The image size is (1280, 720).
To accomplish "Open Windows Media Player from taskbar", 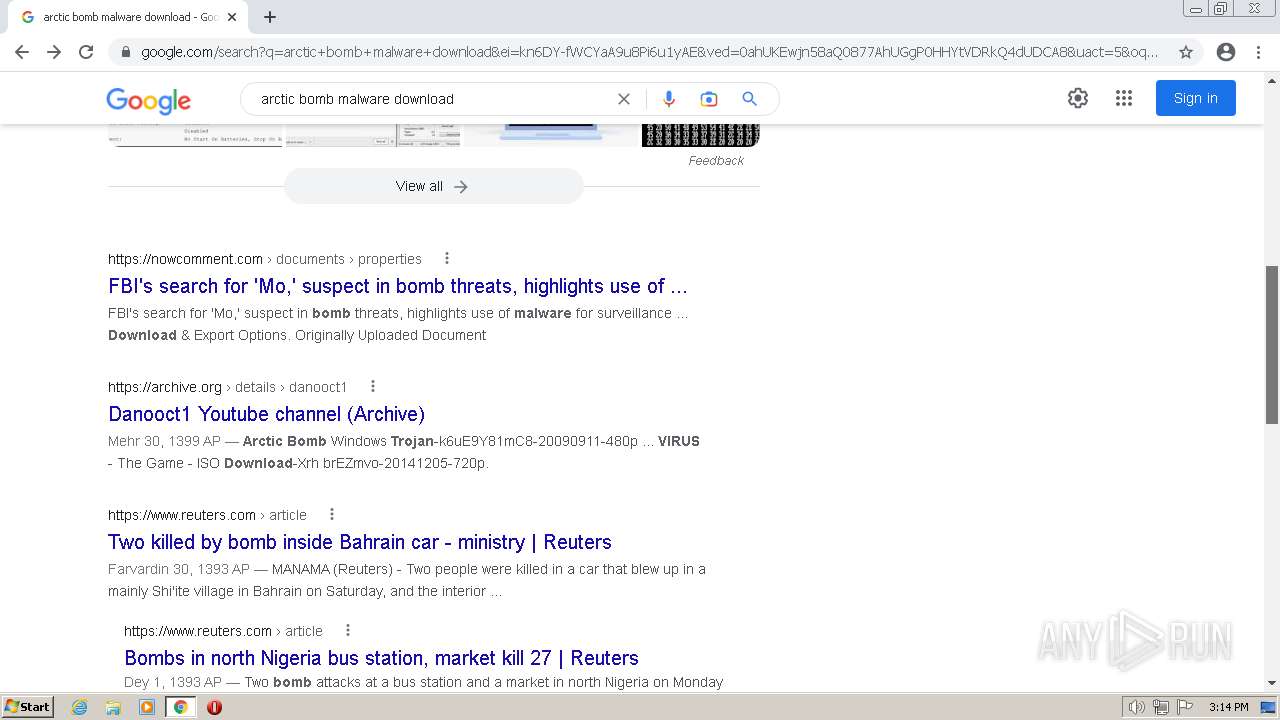I will [x=147, y=707].
